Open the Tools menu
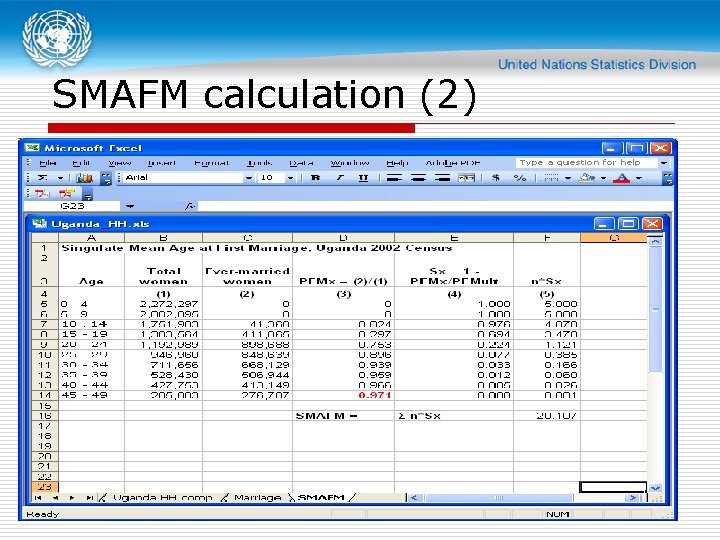 (259, 163)
